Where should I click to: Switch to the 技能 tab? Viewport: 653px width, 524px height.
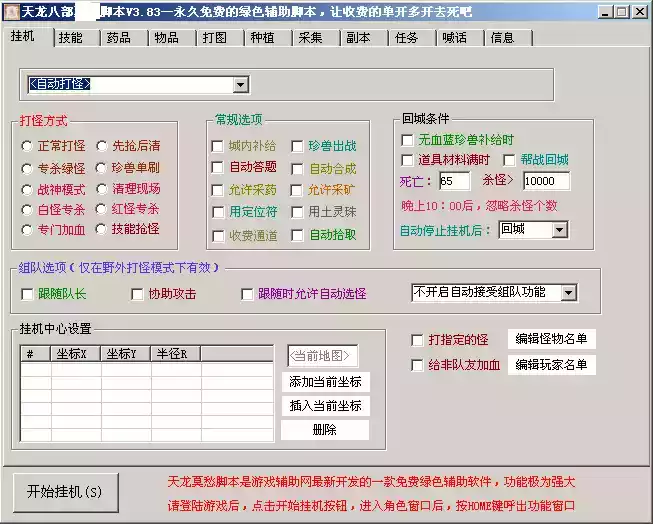77,38
